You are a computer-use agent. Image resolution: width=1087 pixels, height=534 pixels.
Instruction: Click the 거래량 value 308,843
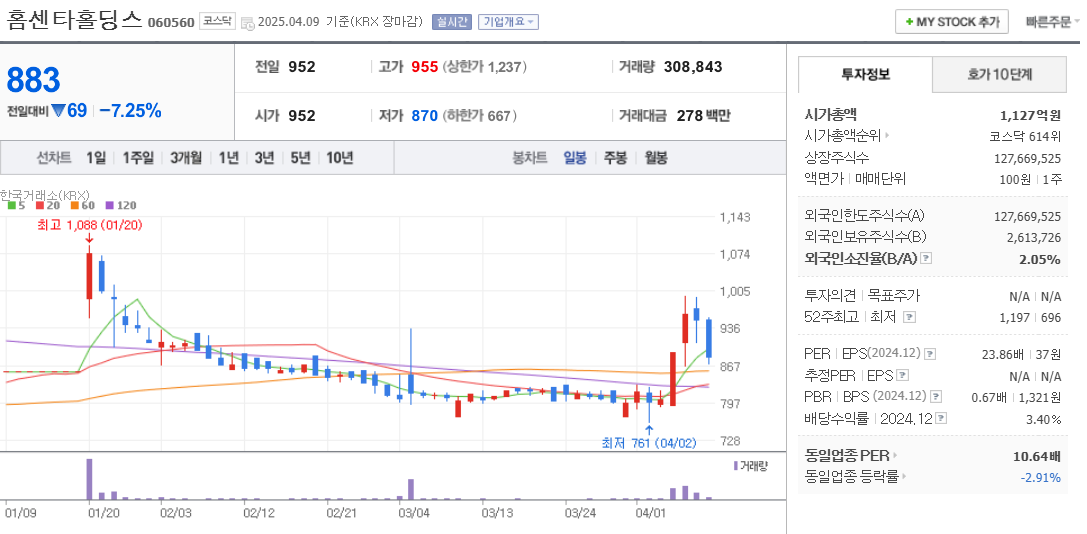point(693,67)
